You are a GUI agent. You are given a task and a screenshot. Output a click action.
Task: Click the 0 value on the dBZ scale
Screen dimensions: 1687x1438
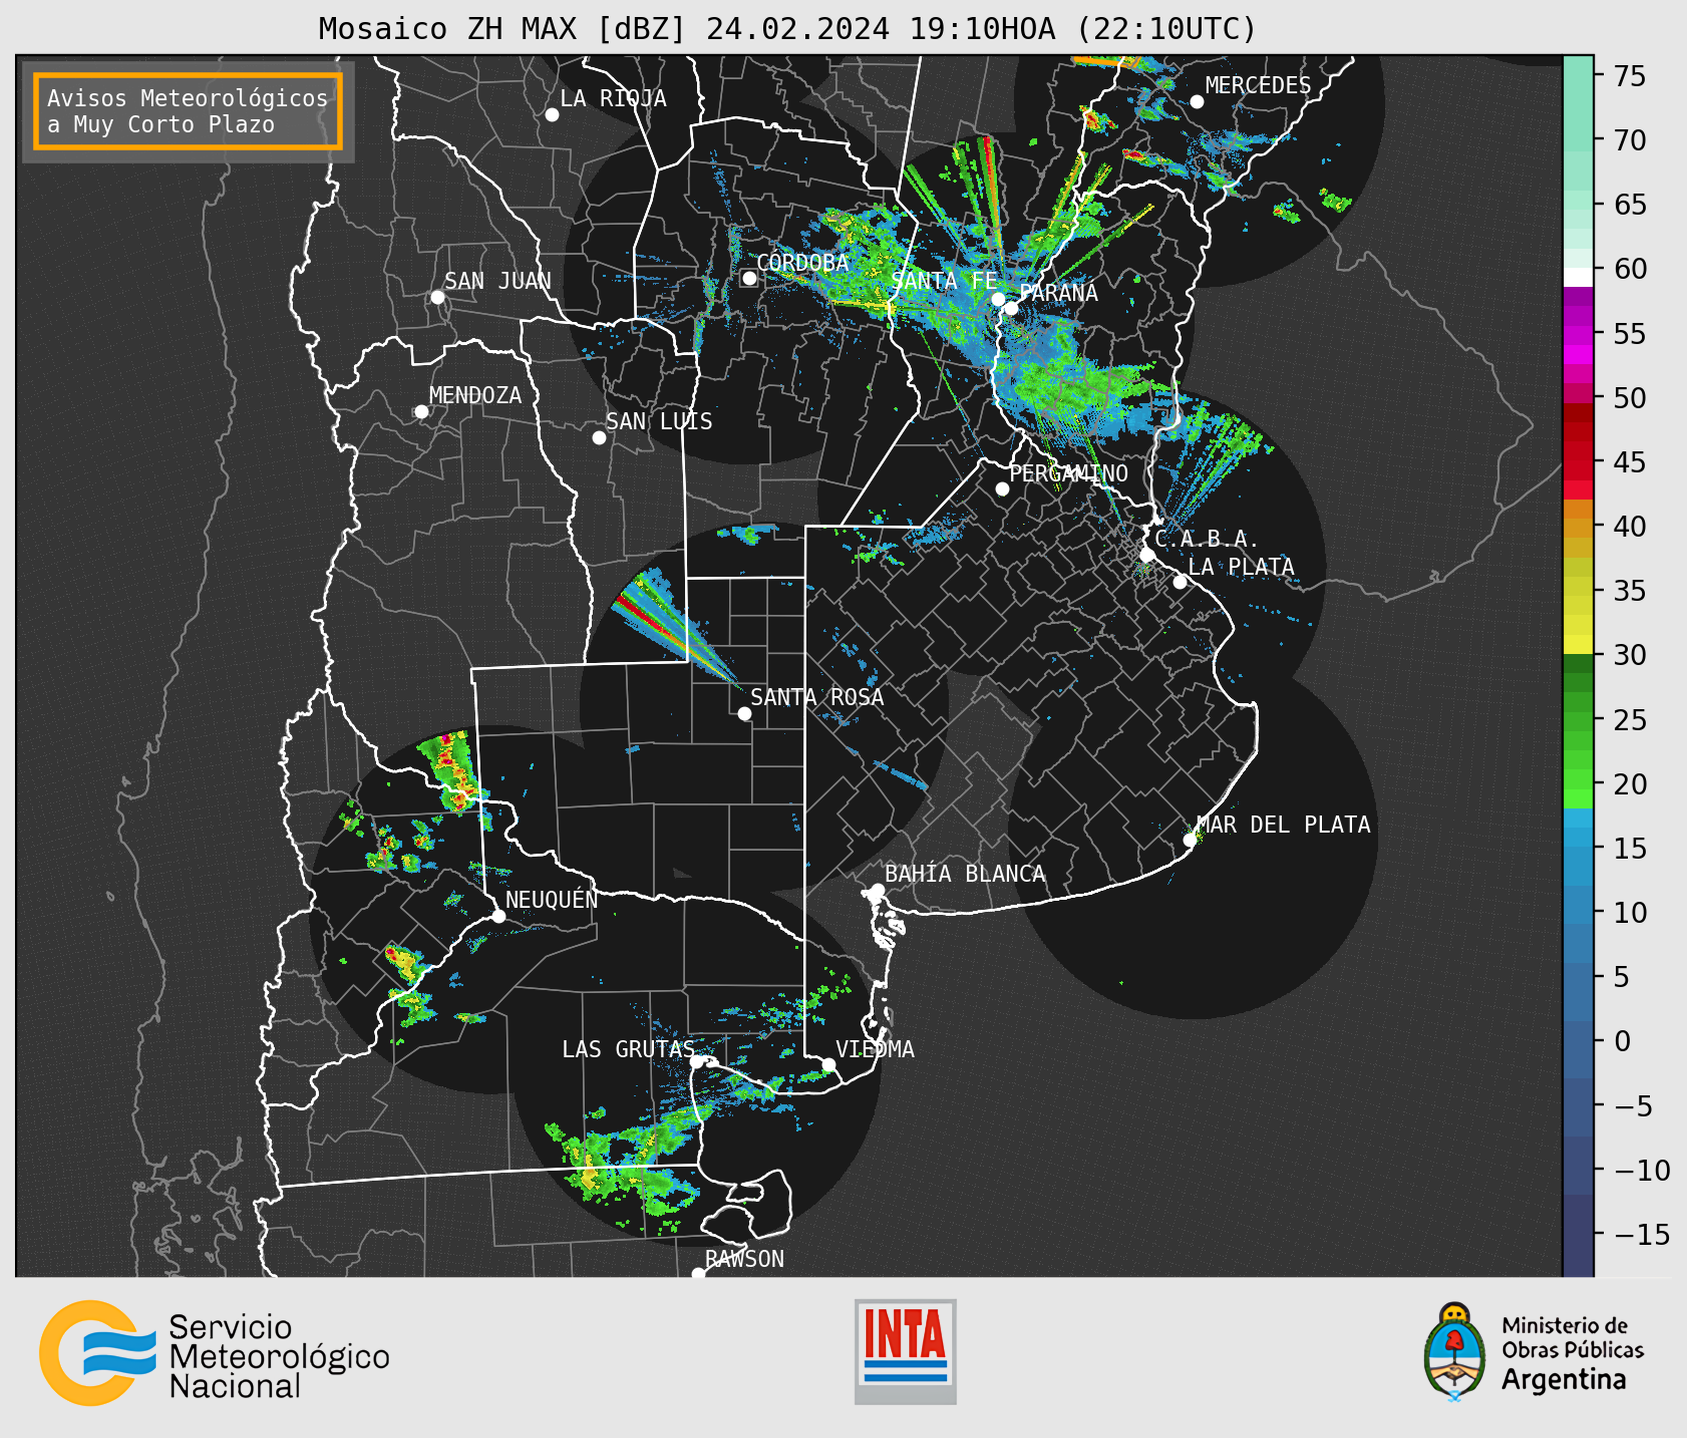[1622, 1041]
